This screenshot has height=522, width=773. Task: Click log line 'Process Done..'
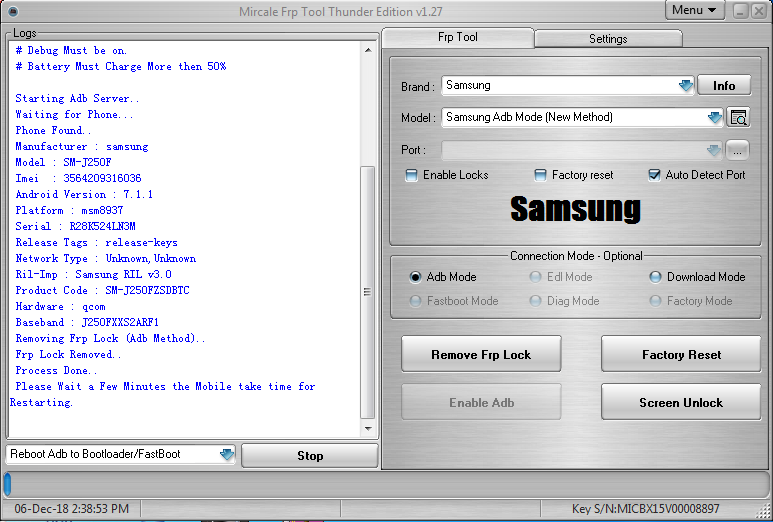57,370
